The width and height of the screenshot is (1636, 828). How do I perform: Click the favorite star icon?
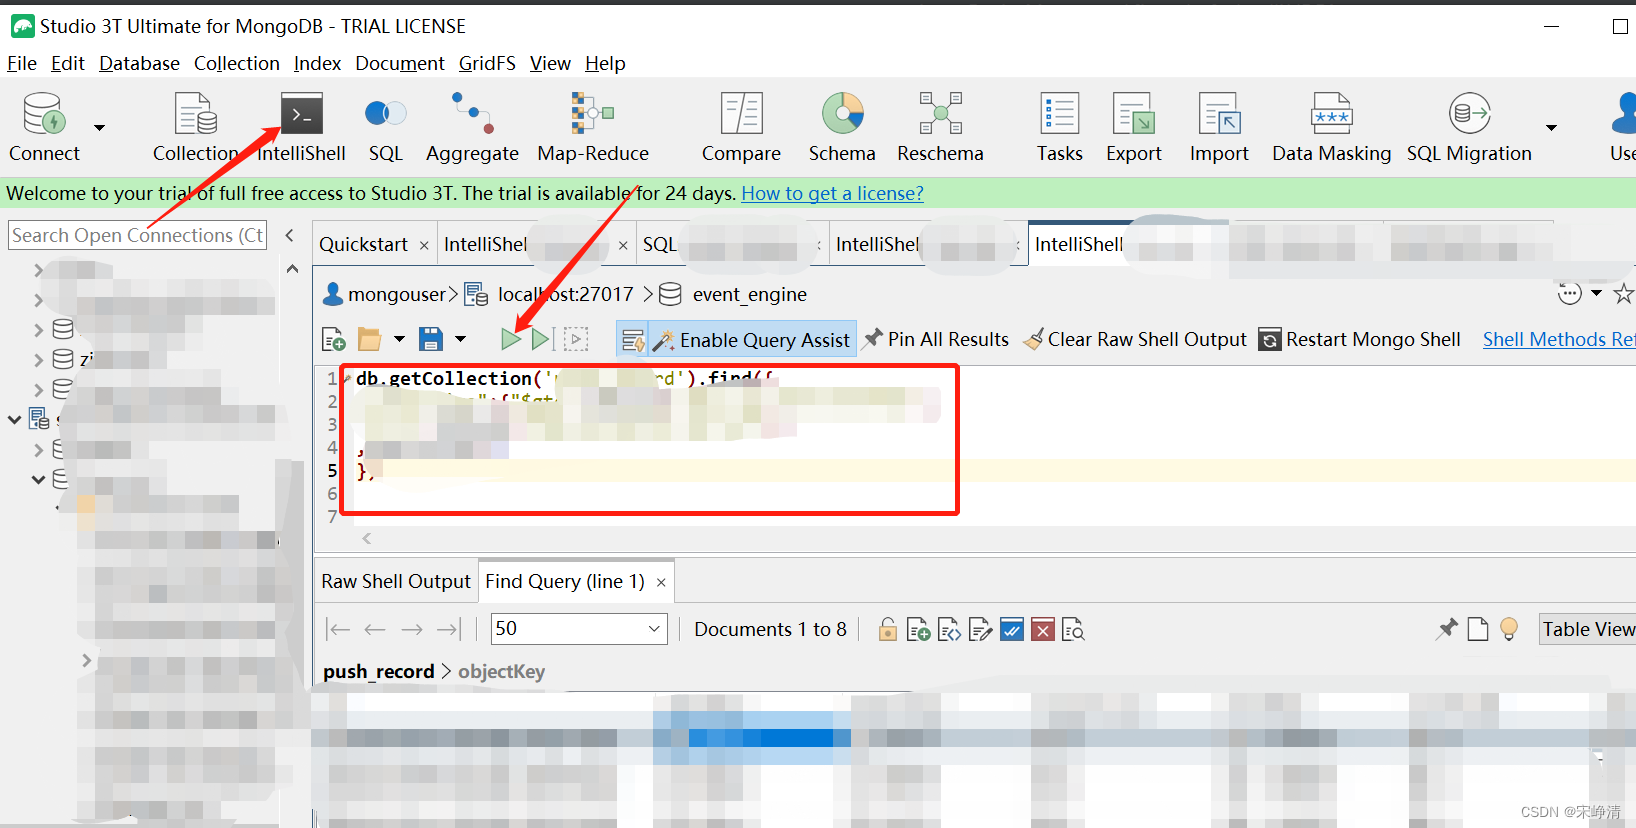(1623, 294)
